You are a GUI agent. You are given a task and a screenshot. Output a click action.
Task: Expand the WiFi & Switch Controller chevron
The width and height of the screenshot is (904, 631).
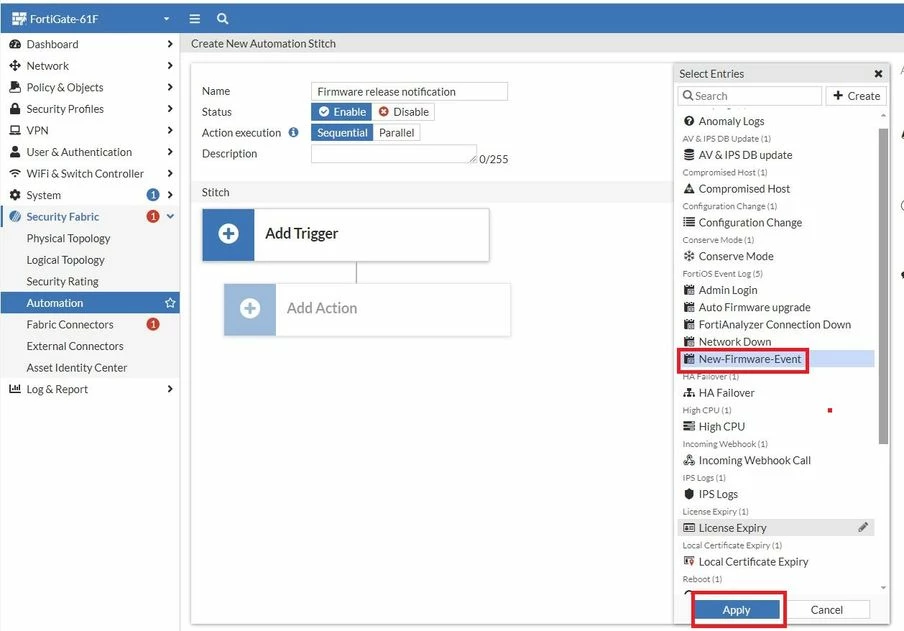170,173
